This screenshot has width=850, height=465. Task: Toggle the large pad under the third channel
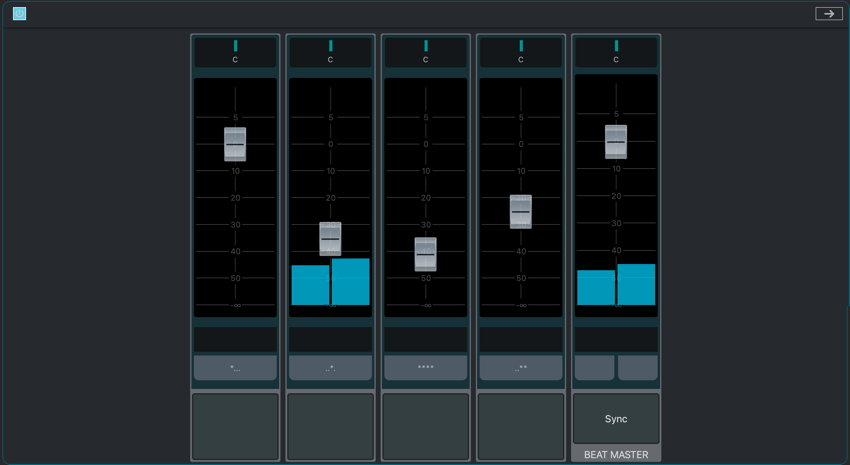pyautogui.click(x=425, y=427)
